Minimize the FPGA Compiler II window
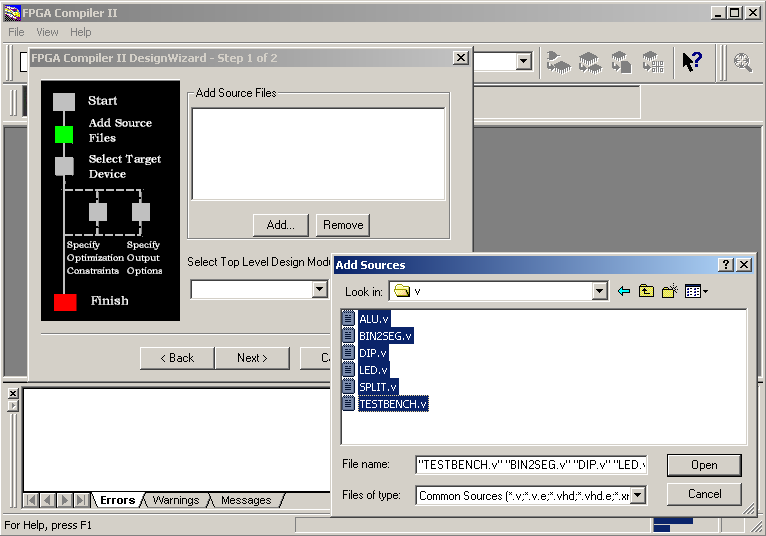This screenshot has width=766, height=536. coord(718,13)
